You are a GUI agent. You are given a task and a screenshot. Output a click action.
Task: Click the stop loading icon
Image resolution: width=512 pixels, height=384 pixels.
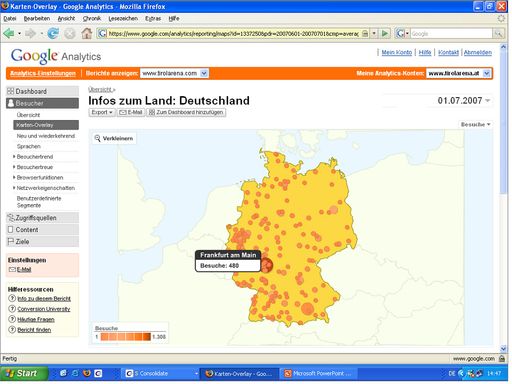70,34
